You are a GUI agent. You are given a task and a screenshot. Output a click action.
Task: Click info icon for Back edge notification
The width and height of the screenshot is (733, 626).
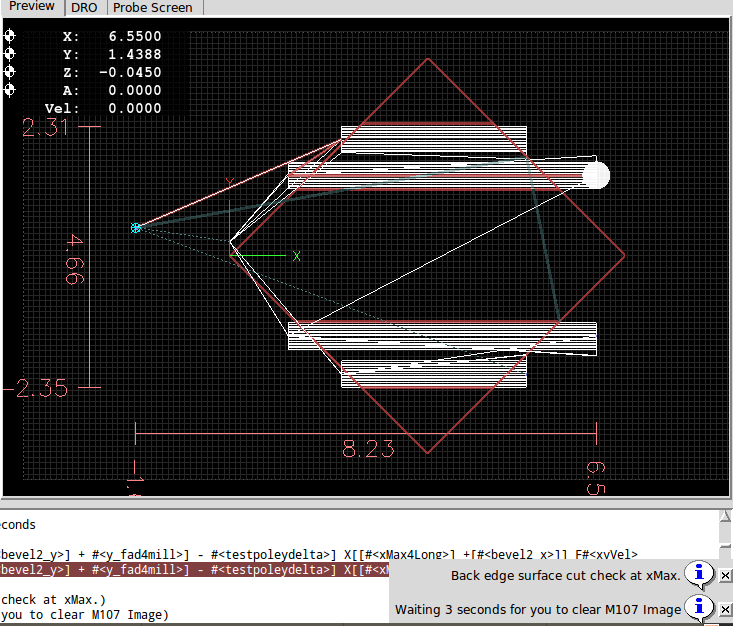click(x=700, y=574)
